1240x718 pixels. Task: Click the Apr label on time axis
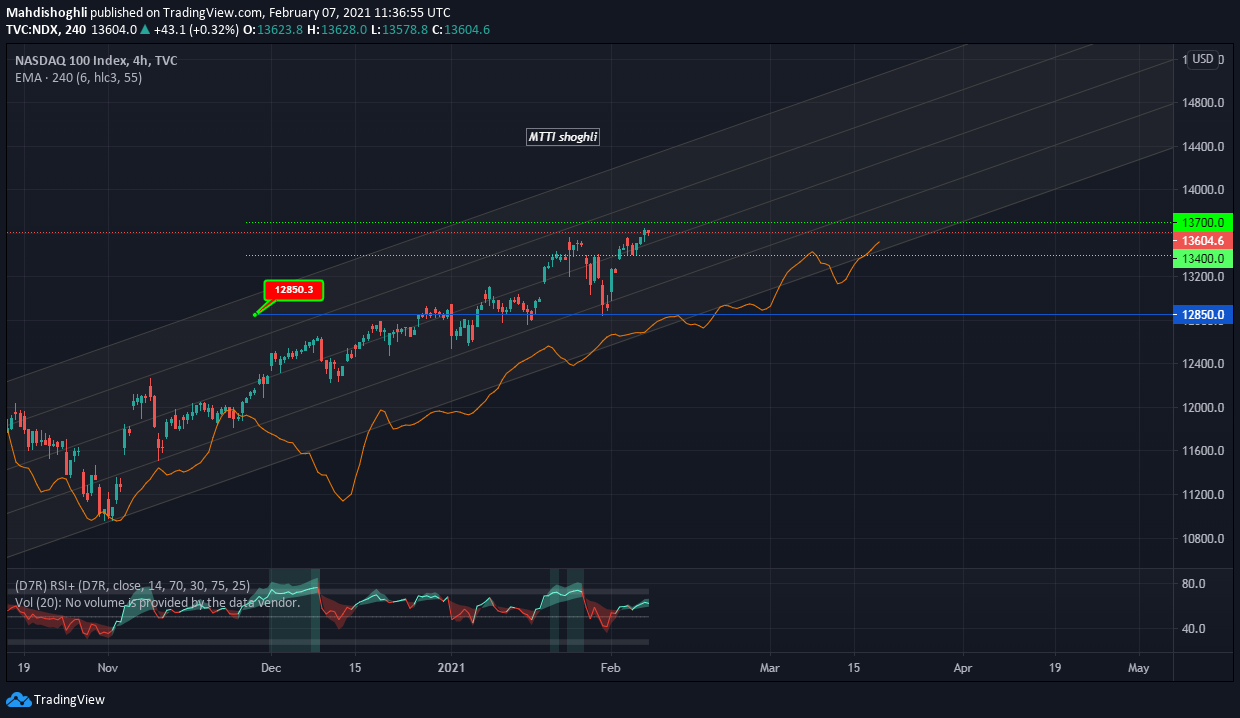[962, 666]
